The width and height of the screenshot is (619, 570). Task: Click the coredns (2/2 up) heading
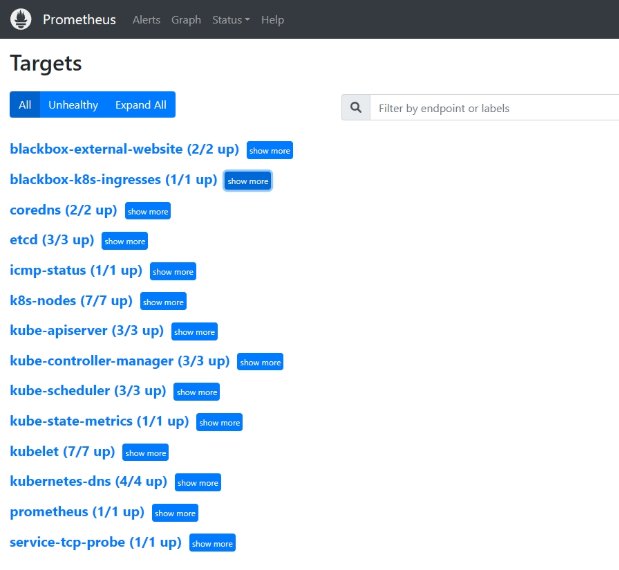[63, 210]
